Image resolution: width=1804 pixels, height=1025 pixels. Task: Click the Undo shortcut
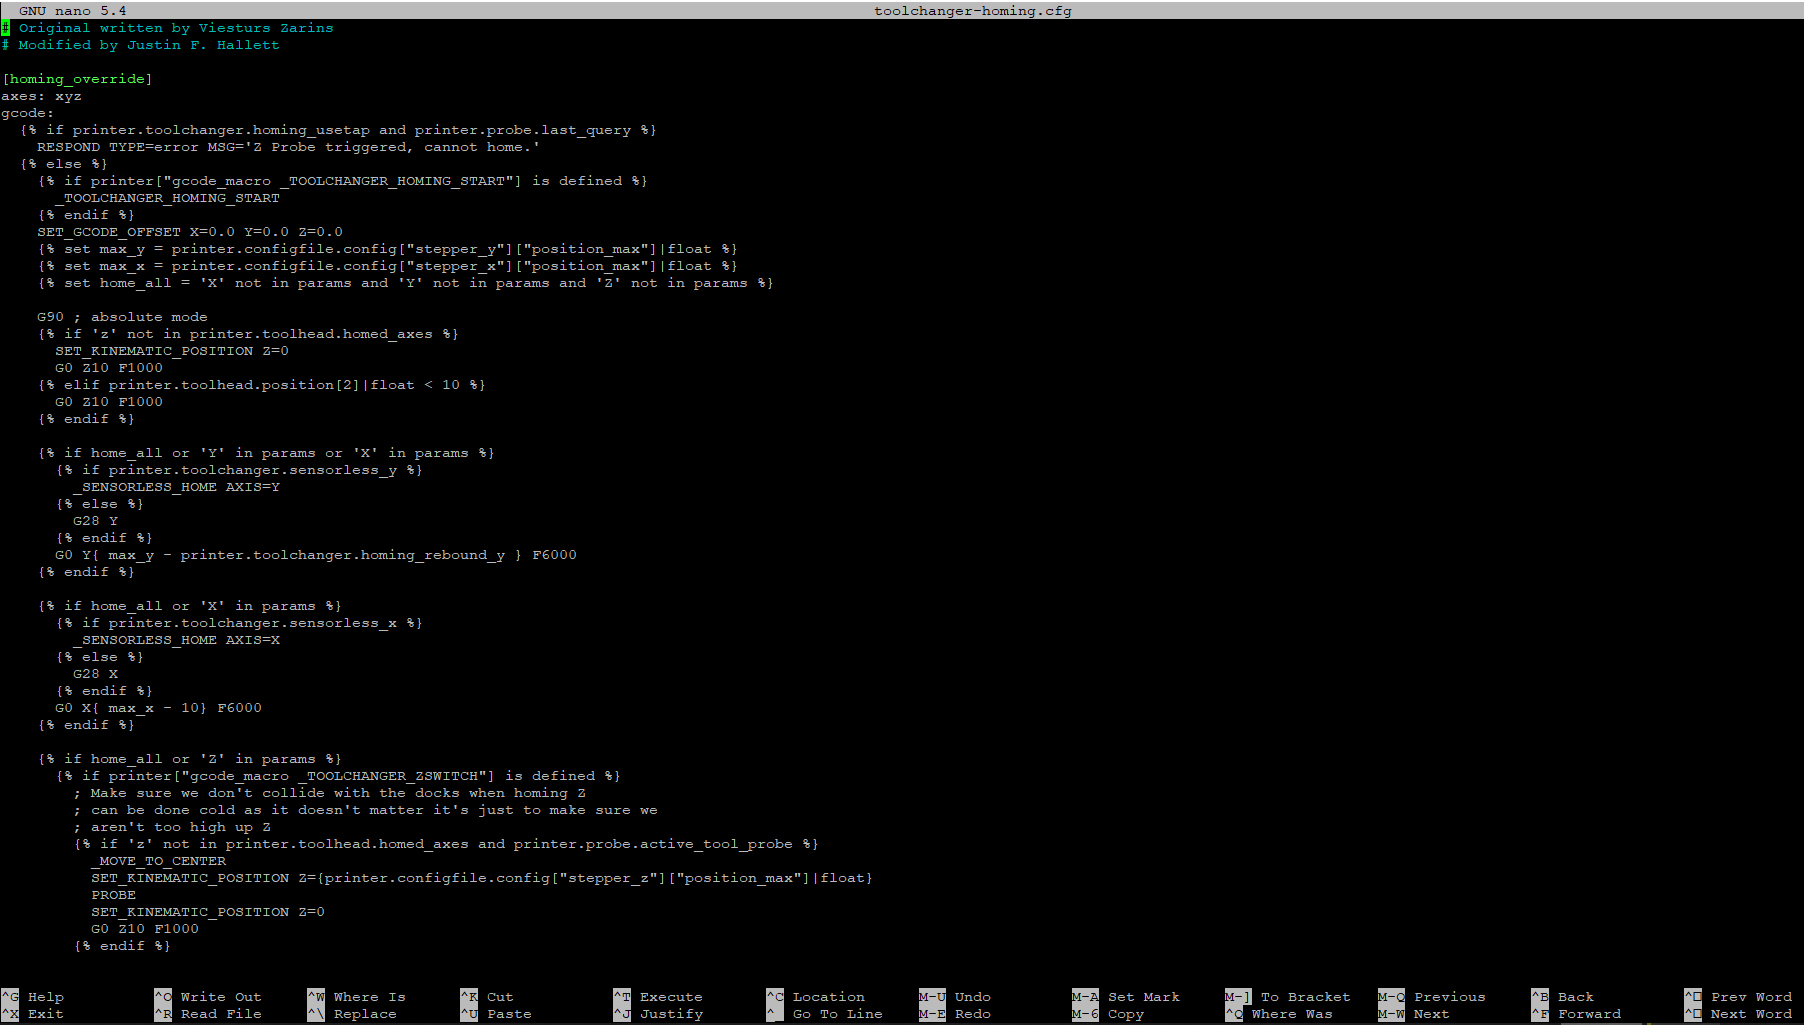(972, 997)
